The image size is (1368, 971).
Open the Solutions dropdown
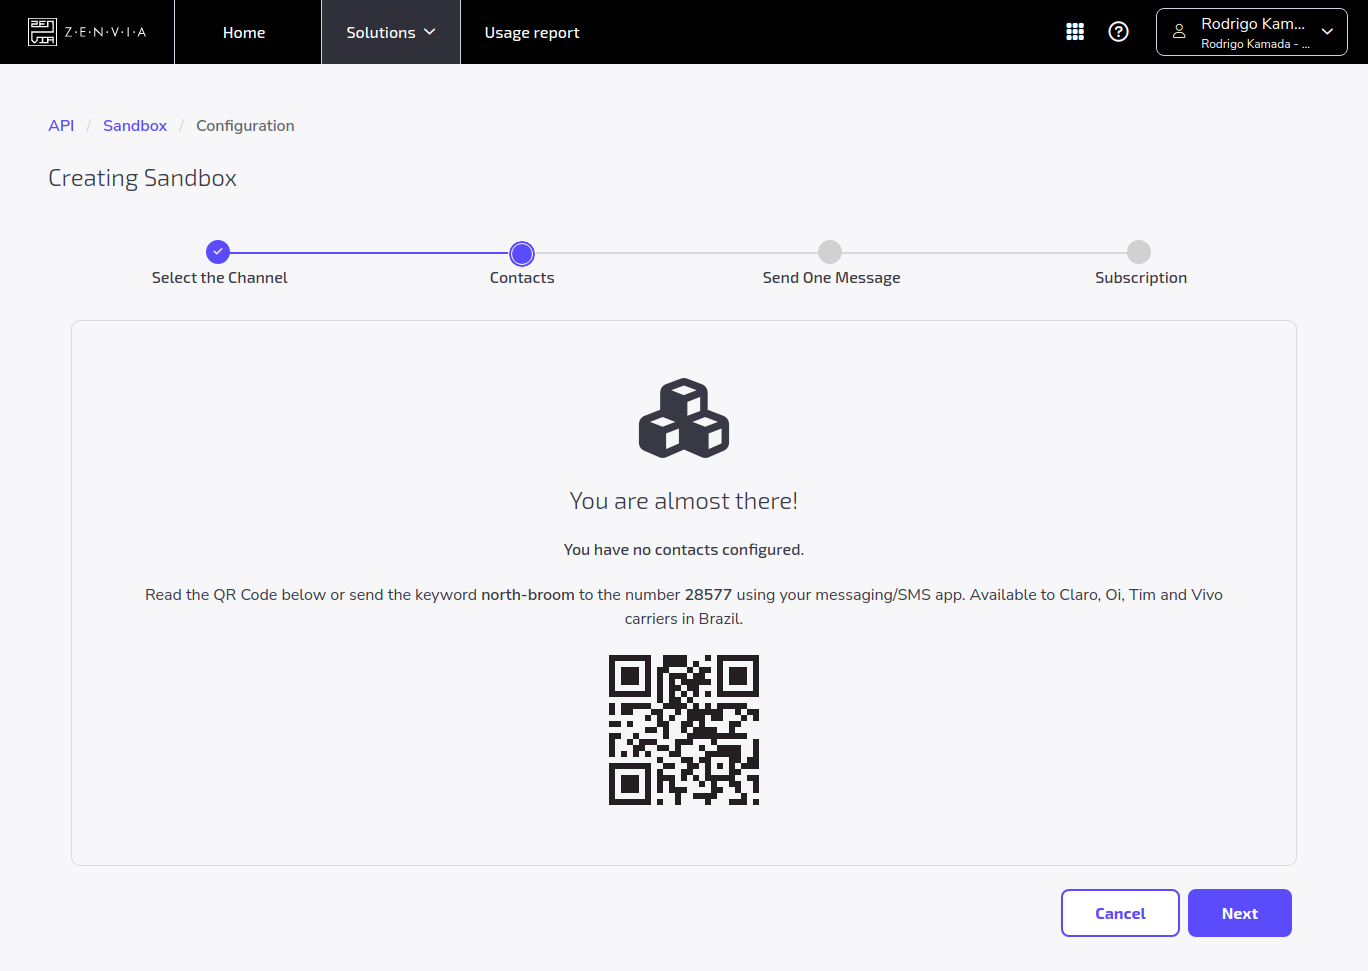pyautogui.click(x=390, y=31)
